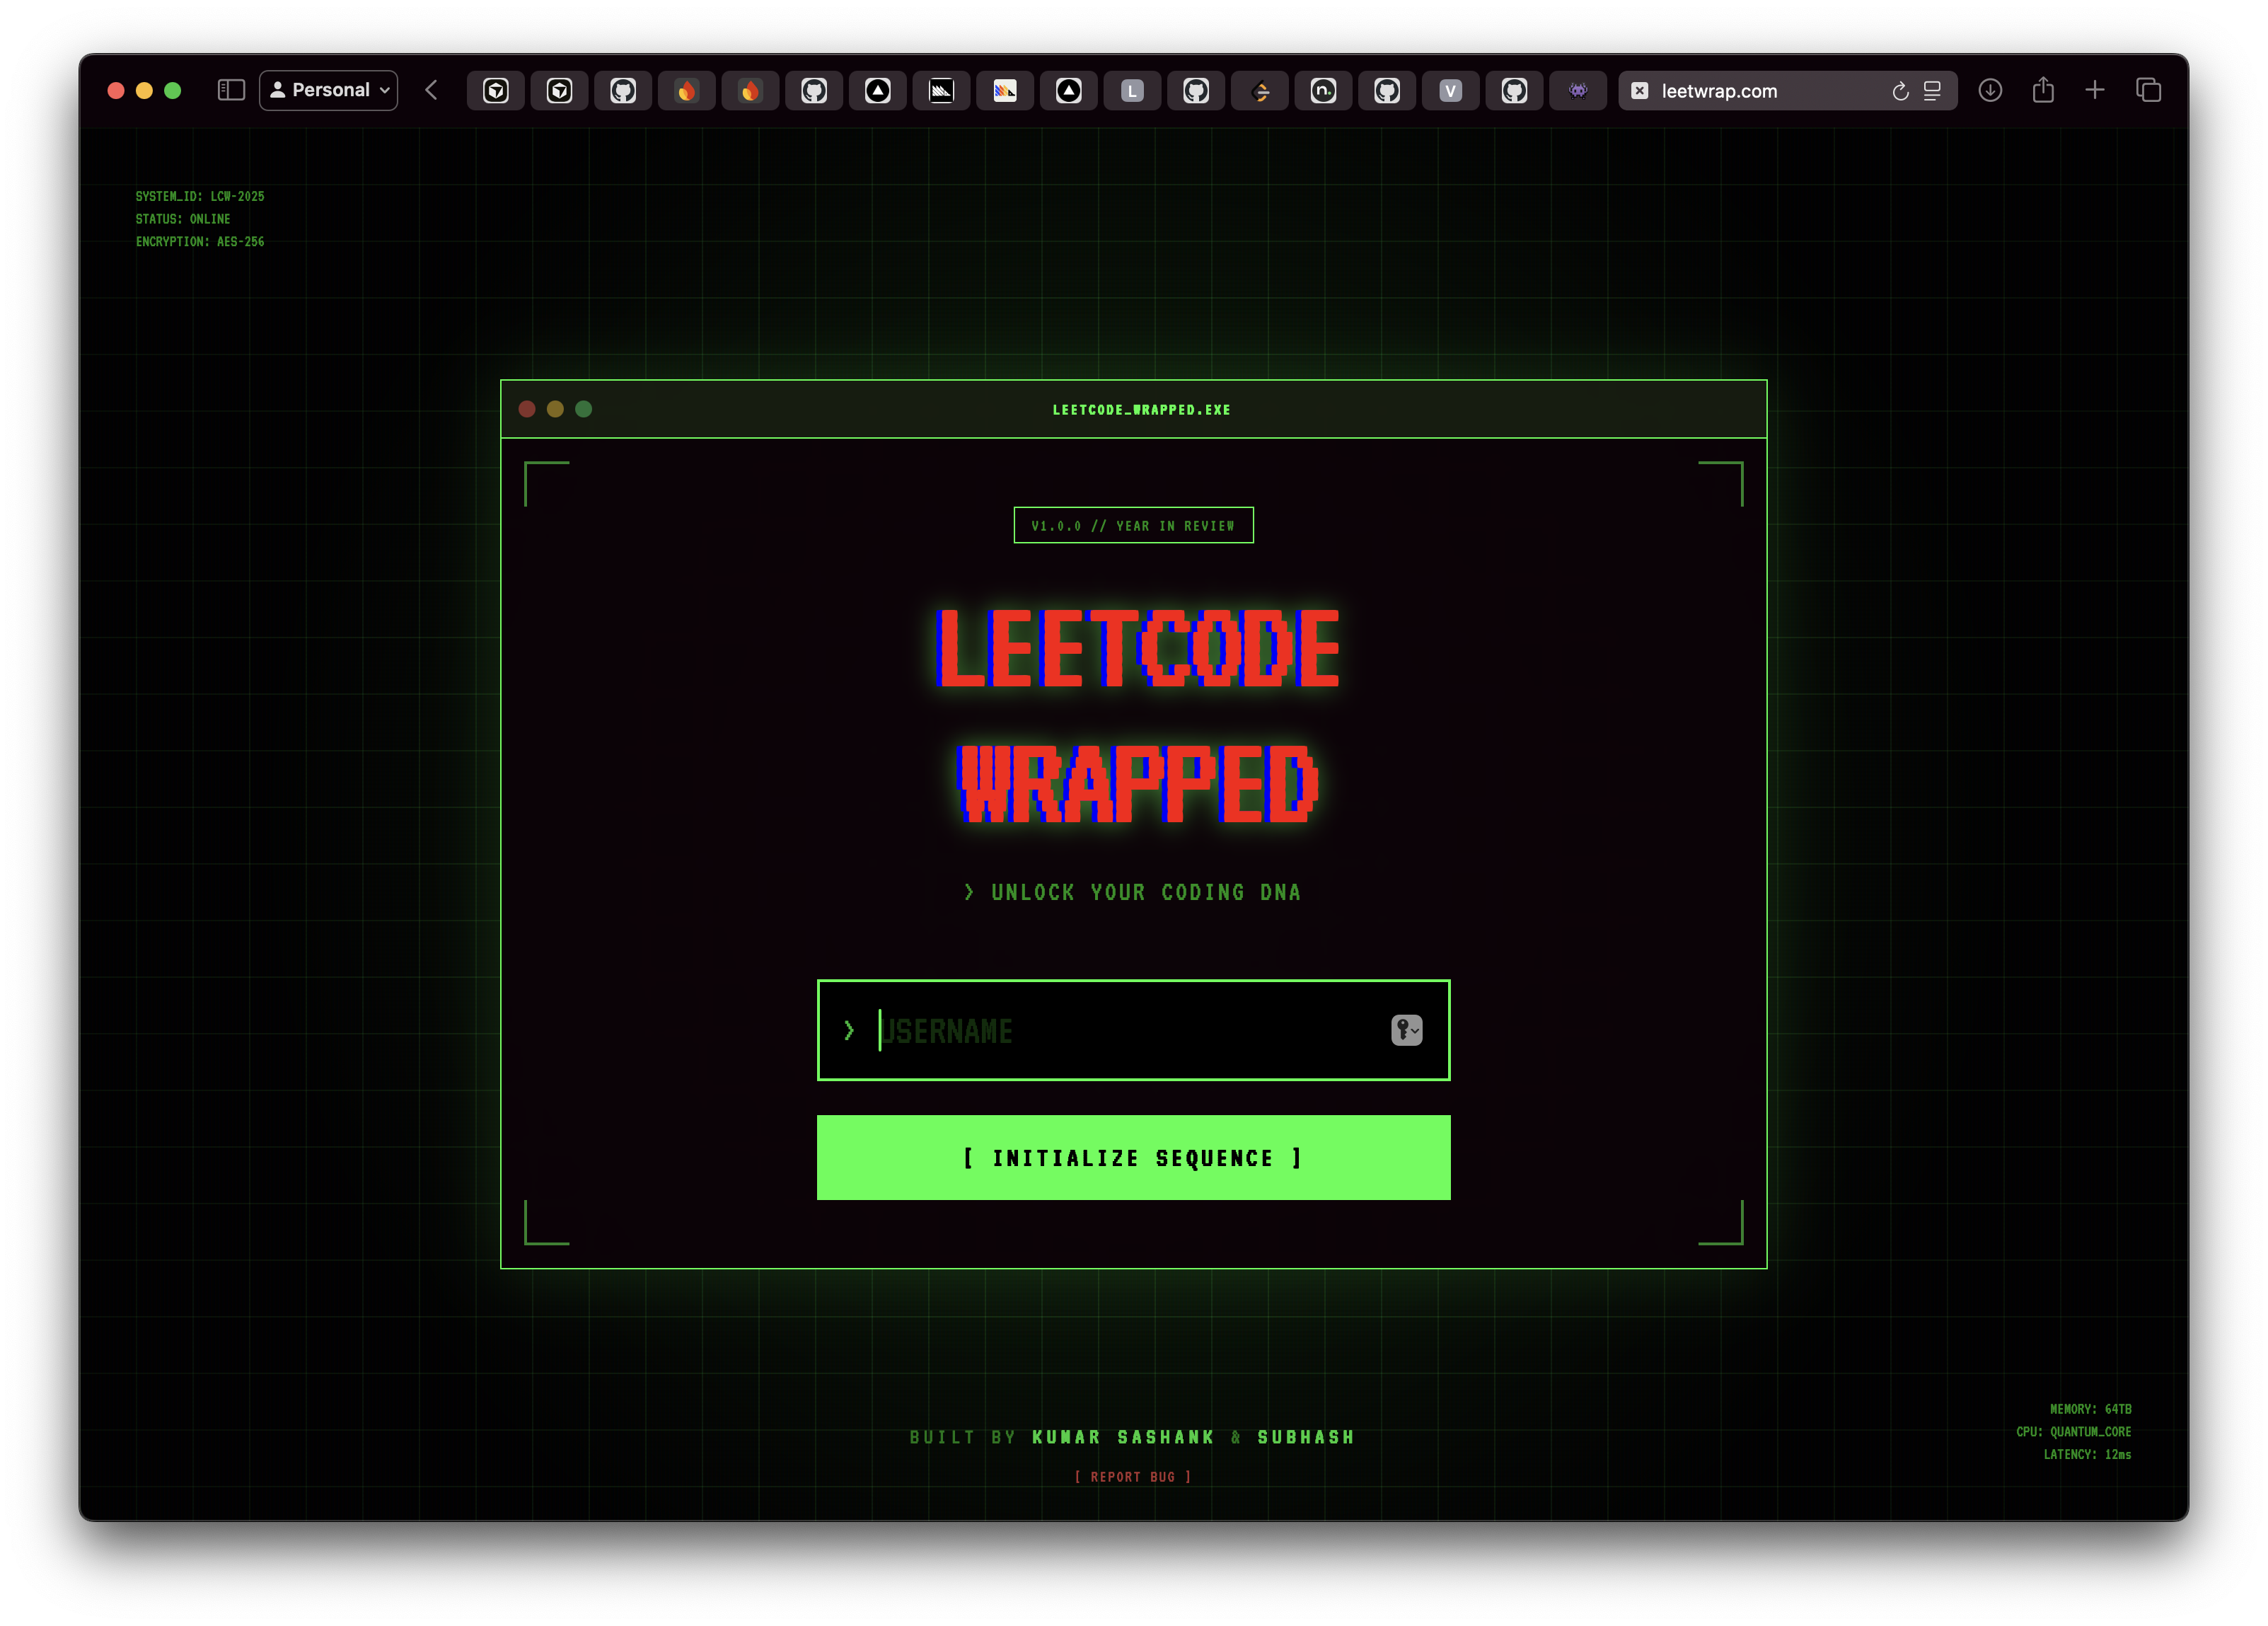The height and width of the screenshot is (1626, 2268).
Task: Click the back navigation arrow
Action: click(x=431, y=90)
